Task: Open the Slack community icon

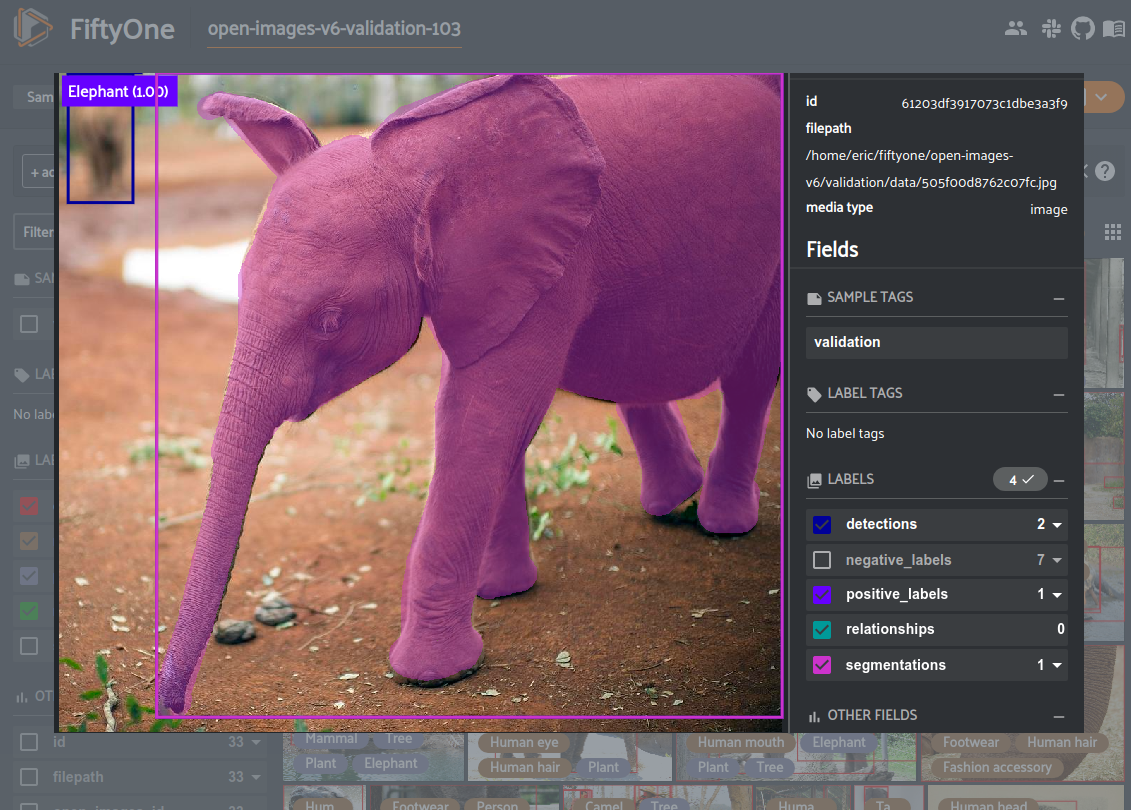Action: click(1051, 28)
